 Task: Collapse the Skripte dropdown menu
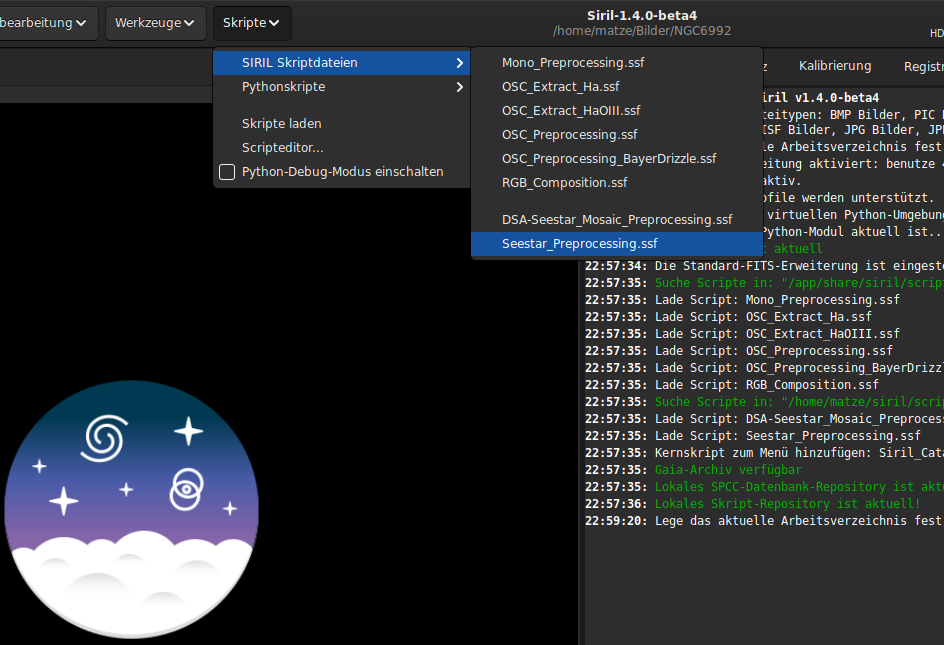(252, 23)
